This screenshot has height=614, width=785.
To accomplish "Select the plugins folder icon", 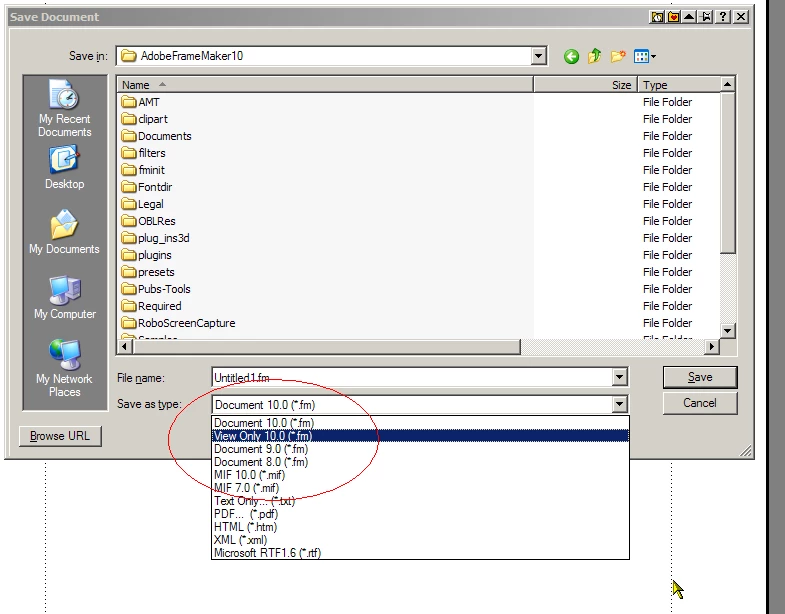I will (129, 255).
